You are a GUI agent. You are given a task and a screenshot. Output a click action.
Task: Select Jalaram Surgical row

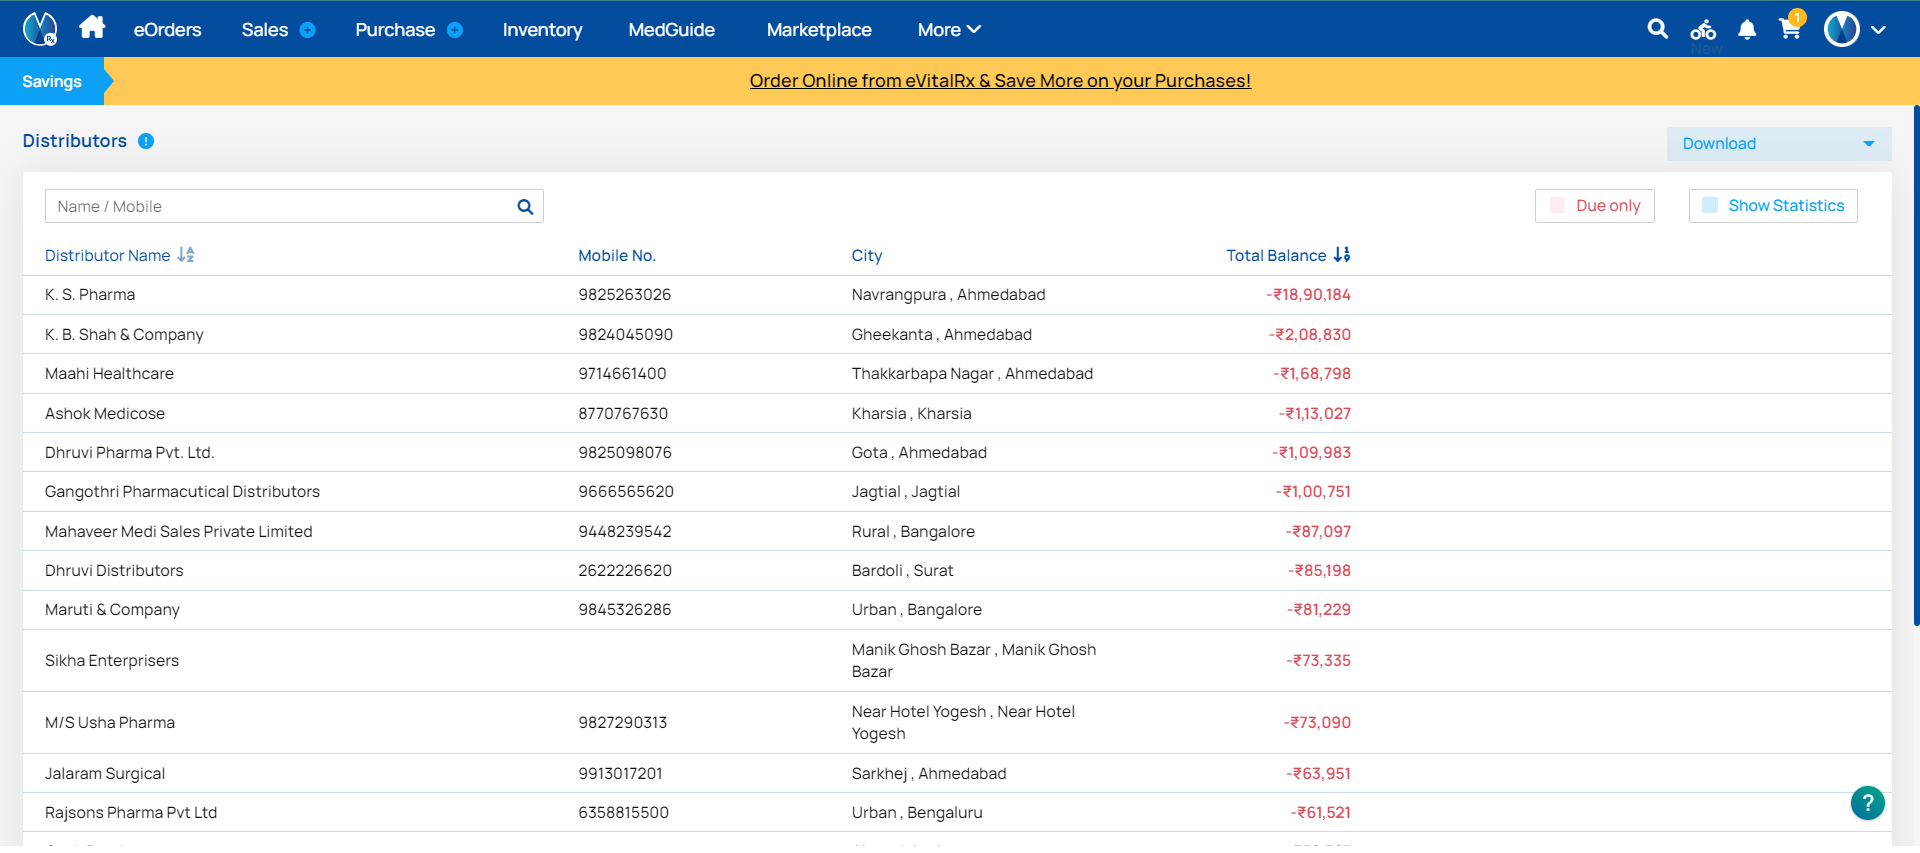[x=957, y=774]
